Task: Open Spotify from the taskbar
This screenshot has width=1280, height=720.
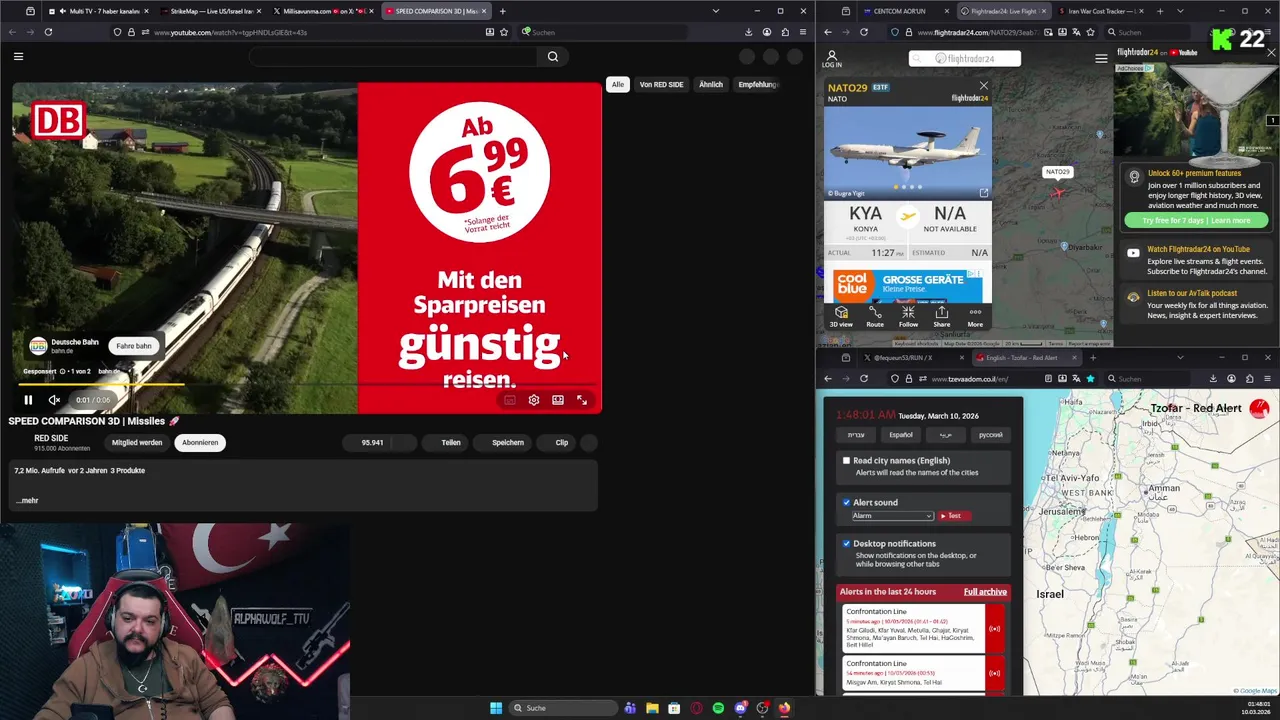Action: (718, 708)
